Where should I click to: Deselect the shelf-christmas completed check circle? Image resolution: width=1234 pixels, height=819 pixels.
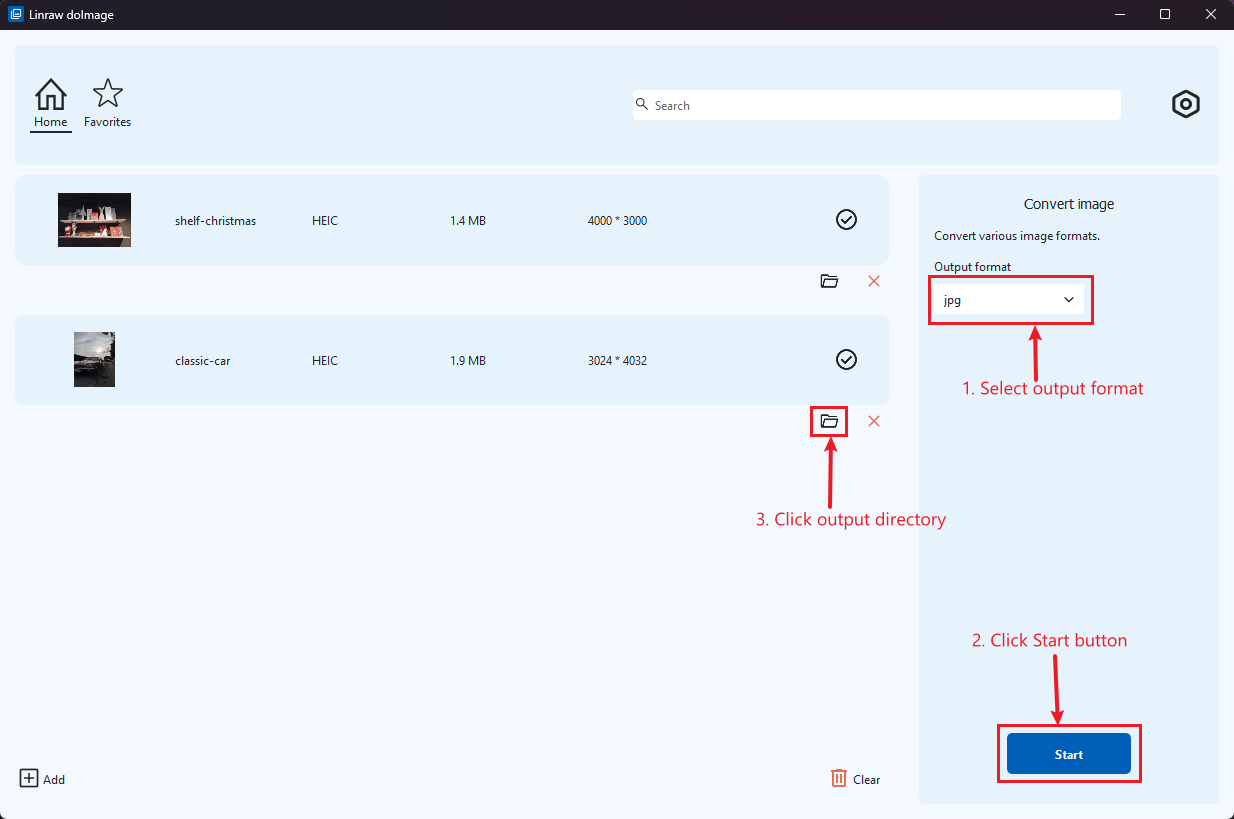pos(846,219)
